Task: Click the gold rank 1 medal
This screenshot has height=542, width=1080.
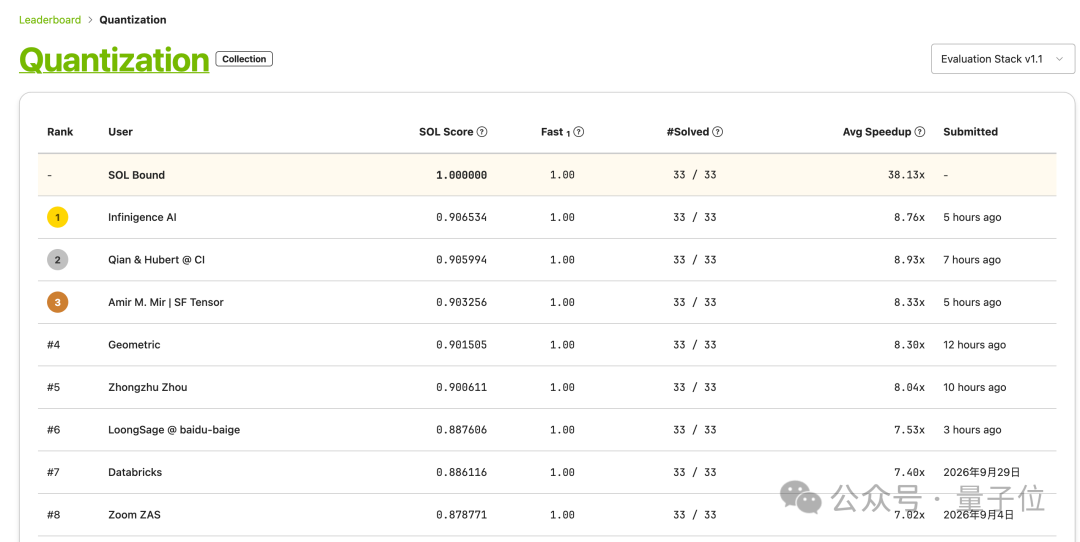Action: pos(57,218)
